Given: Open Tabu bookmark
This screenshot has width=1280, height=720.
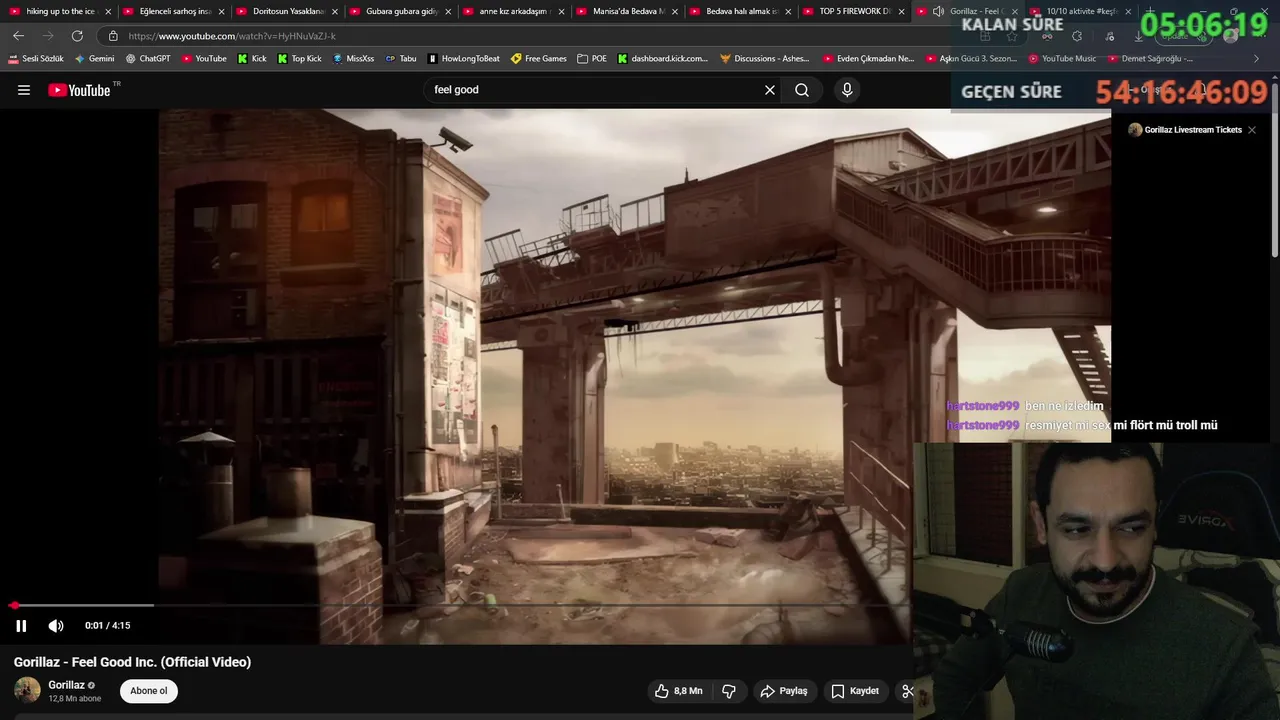Looking at the screenshot, I should pos(400,59).
